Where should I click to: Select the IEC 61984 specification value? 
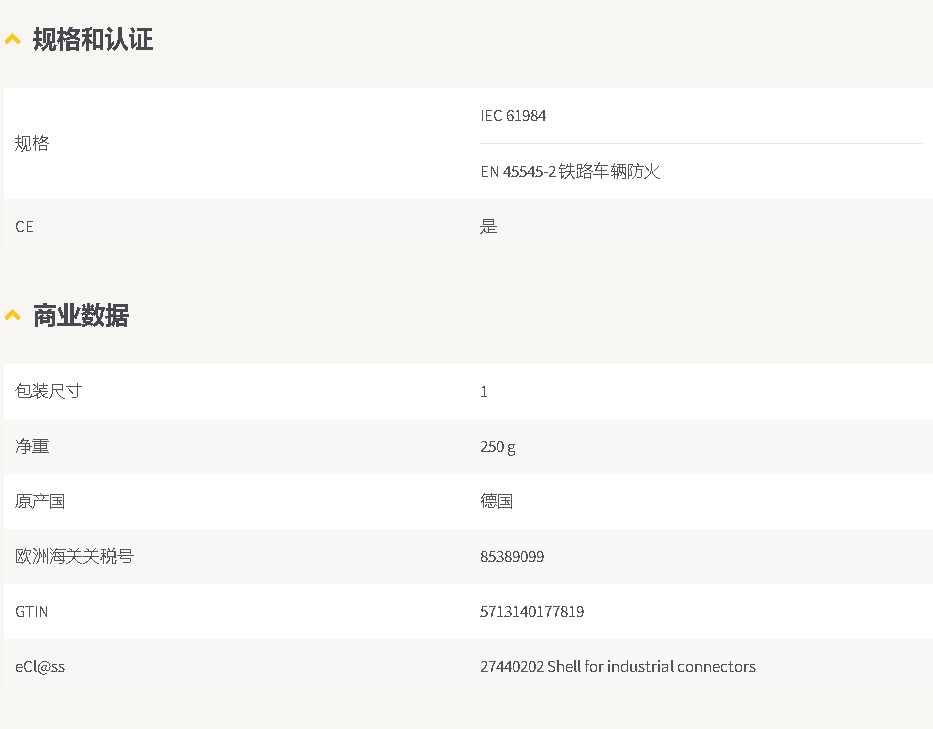513,116
